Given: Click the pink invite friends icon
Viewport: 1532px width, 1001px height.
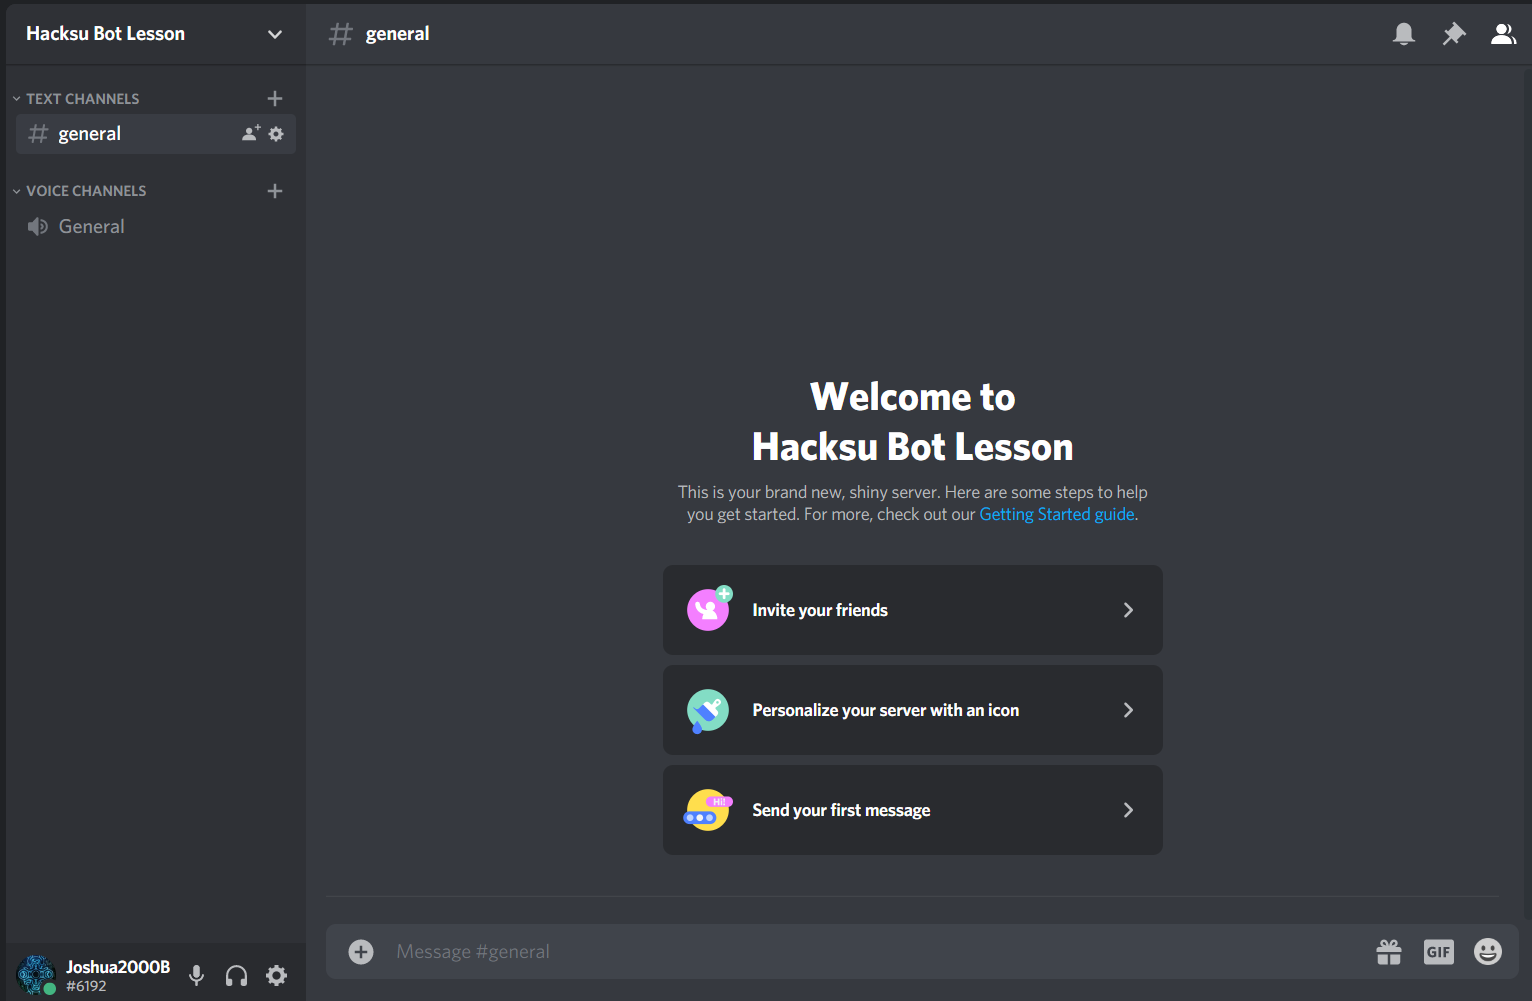Looking at the screenshot, I should tap(709, 609).
